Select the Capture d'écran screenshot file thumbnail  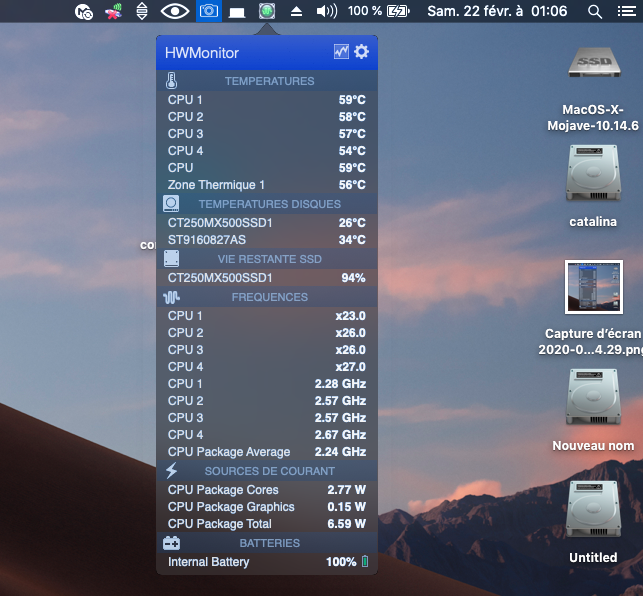click(594, 287)
